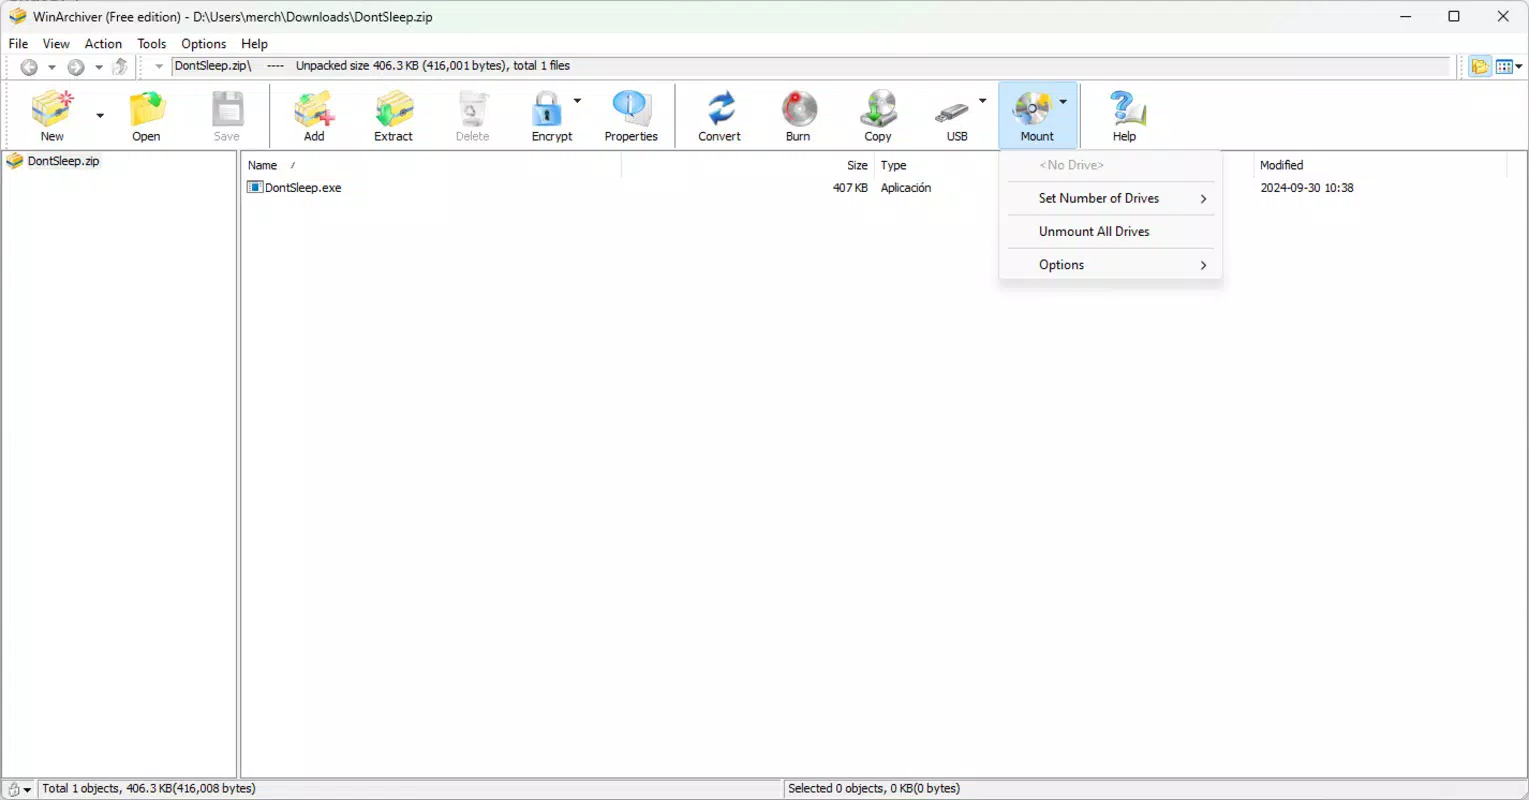Viewport: 1529px width, 800px height.
Task: Sort files by Size column
Action: coord(748,165)
